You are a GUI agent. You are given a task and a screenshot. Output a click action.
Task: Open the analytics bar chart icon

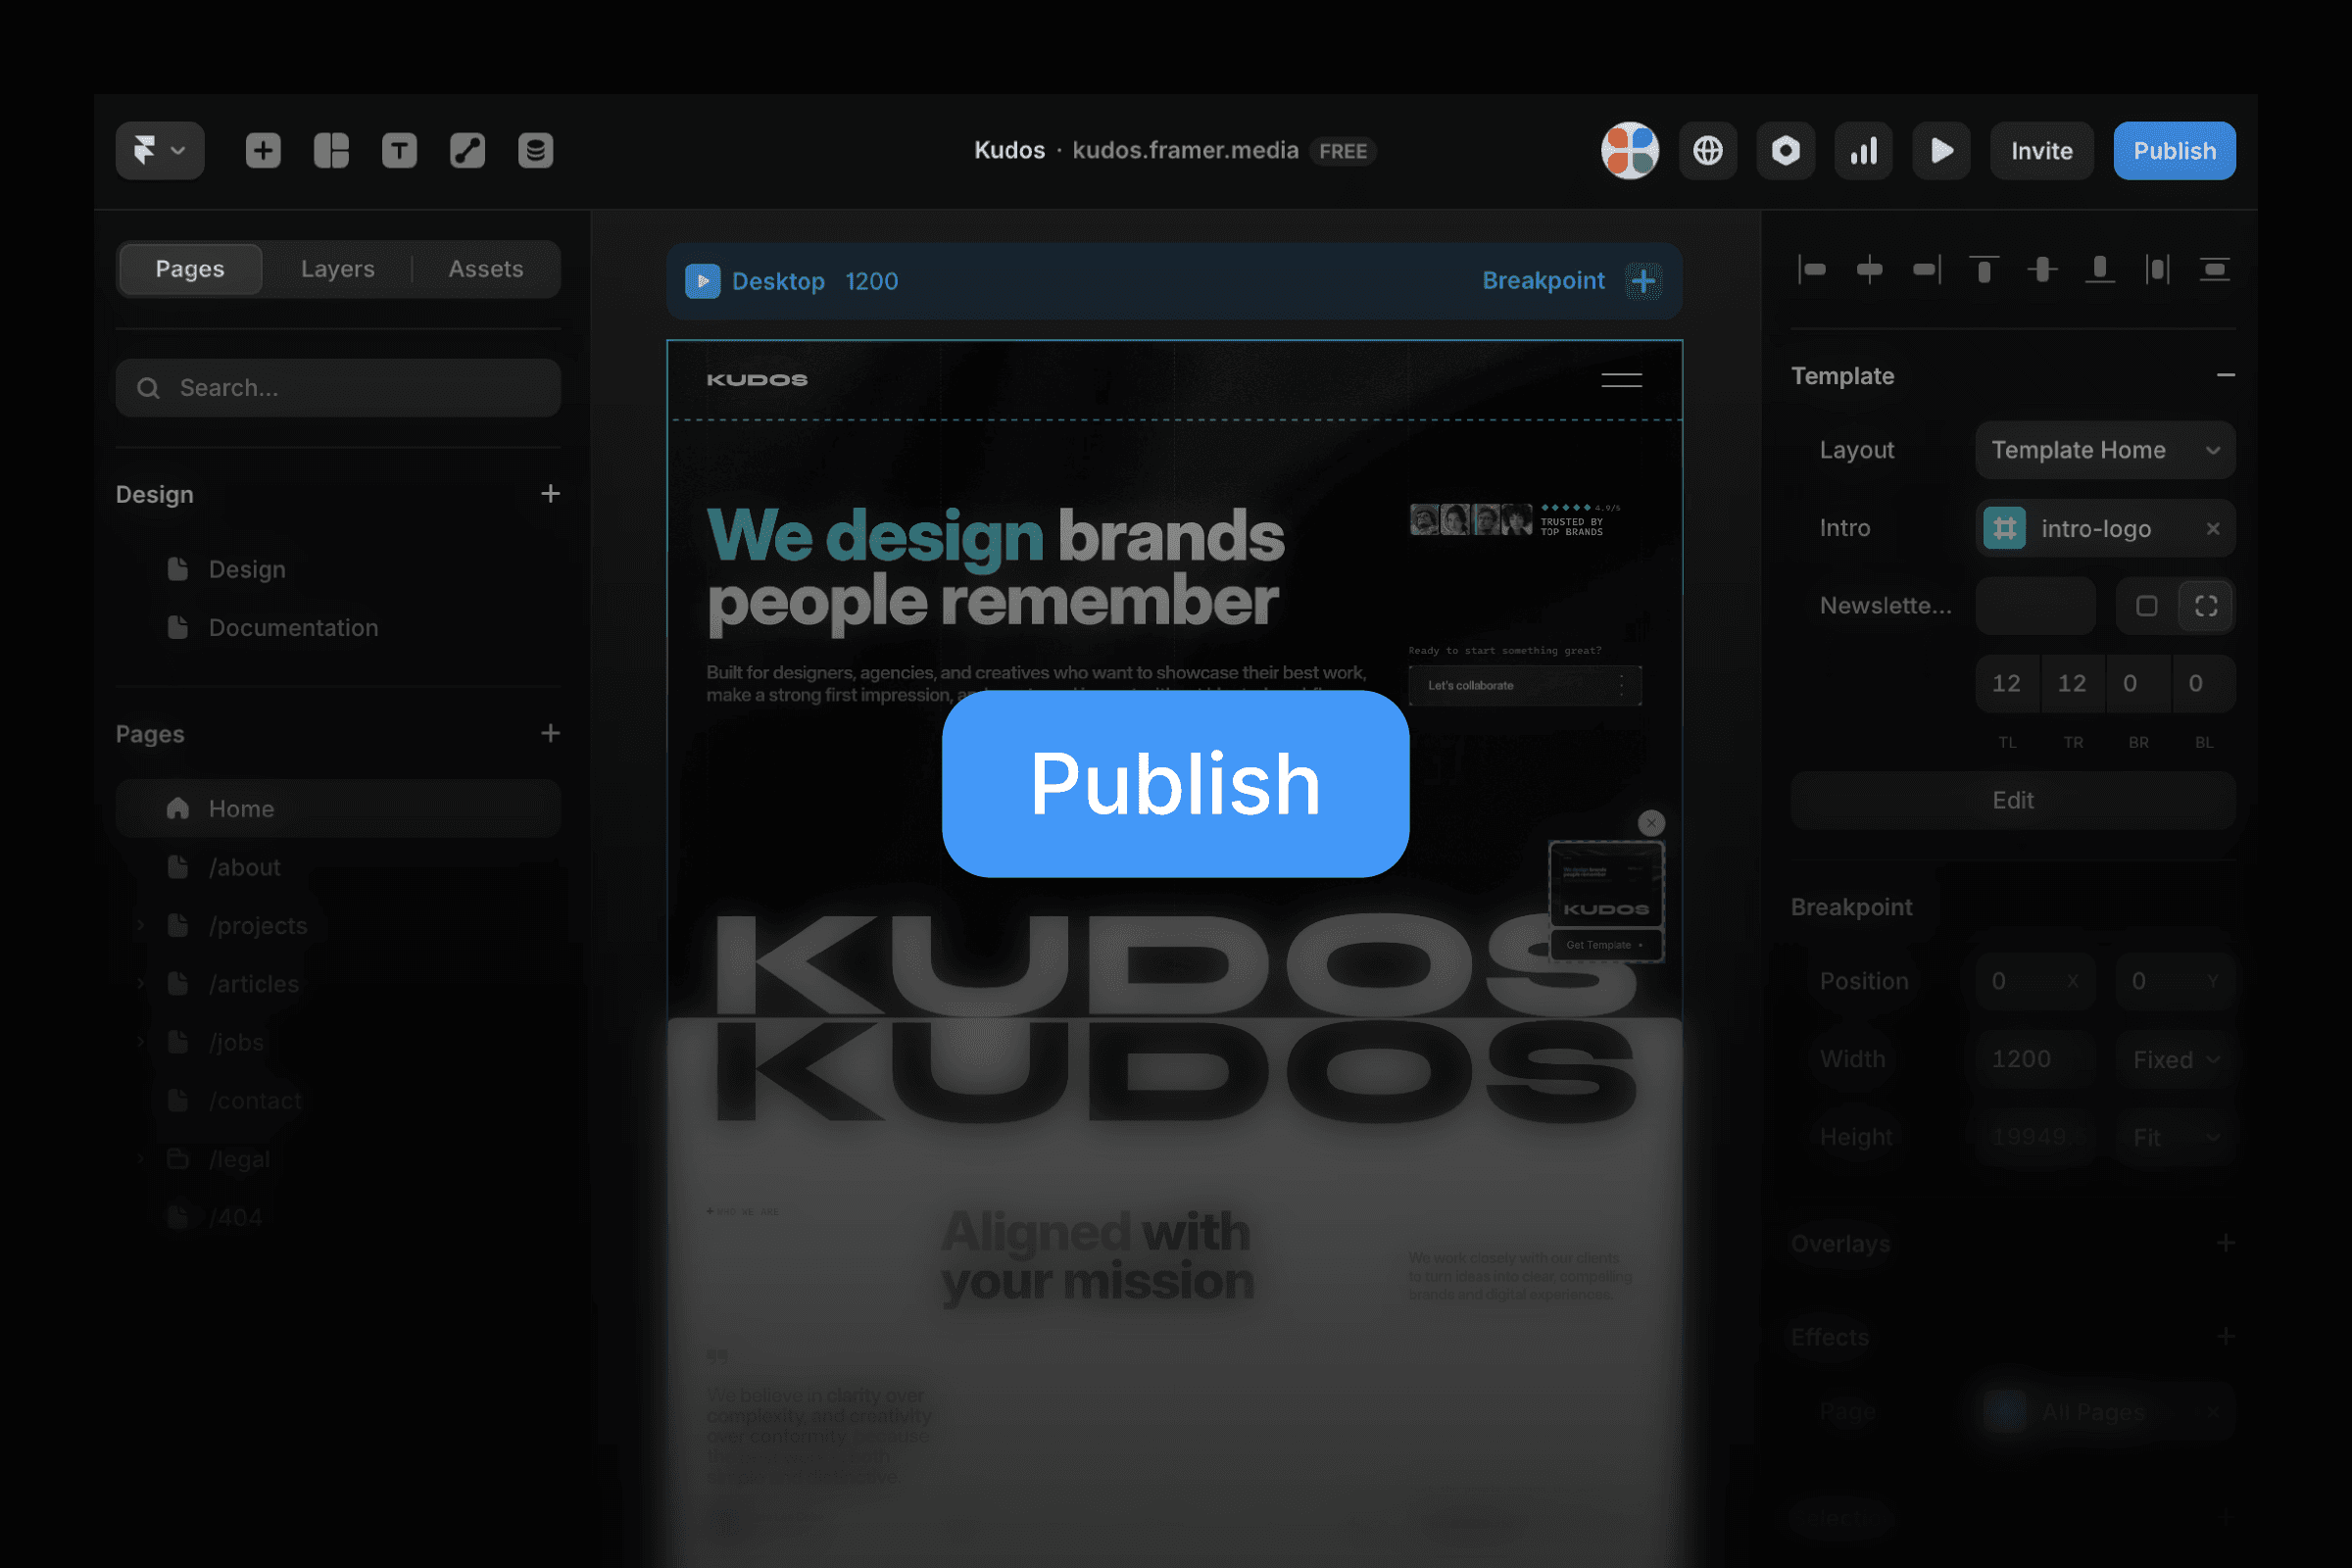click(x=1864, y=151)
